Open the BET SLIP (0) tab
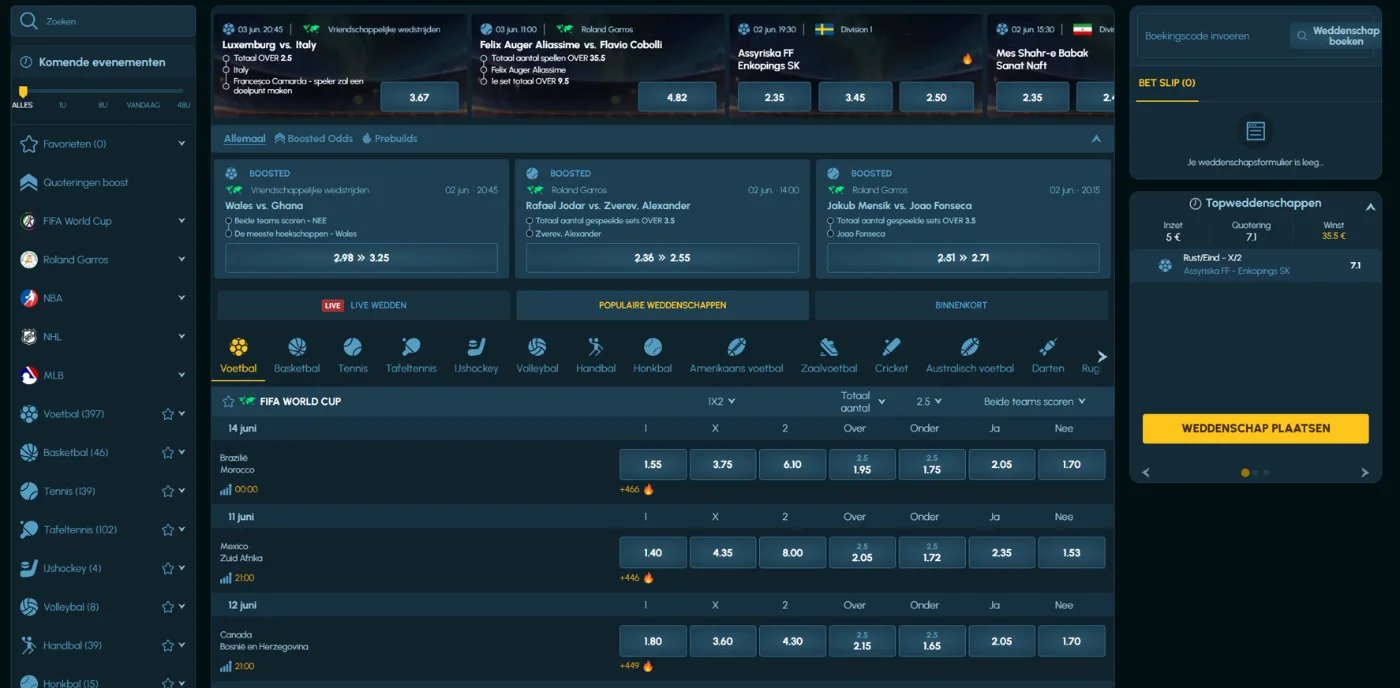This screenshot has height=688, width=1400. pos(1166,83)
